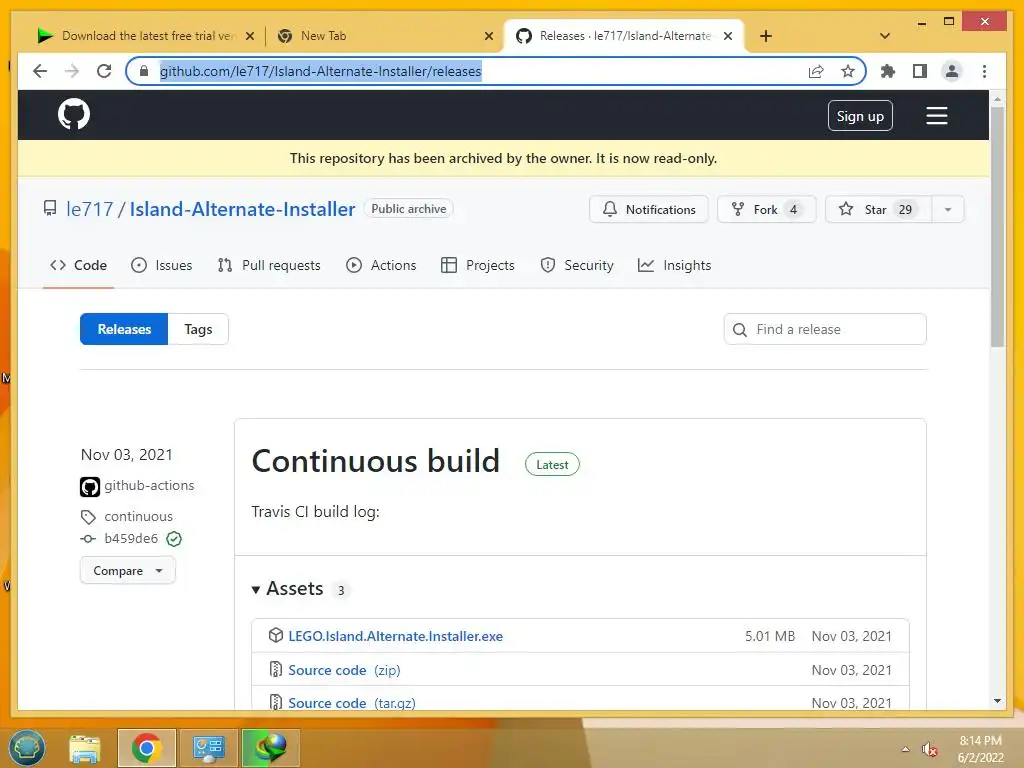Open the Projects tab
Screen dimensions: 1024x768
point(478,265)
